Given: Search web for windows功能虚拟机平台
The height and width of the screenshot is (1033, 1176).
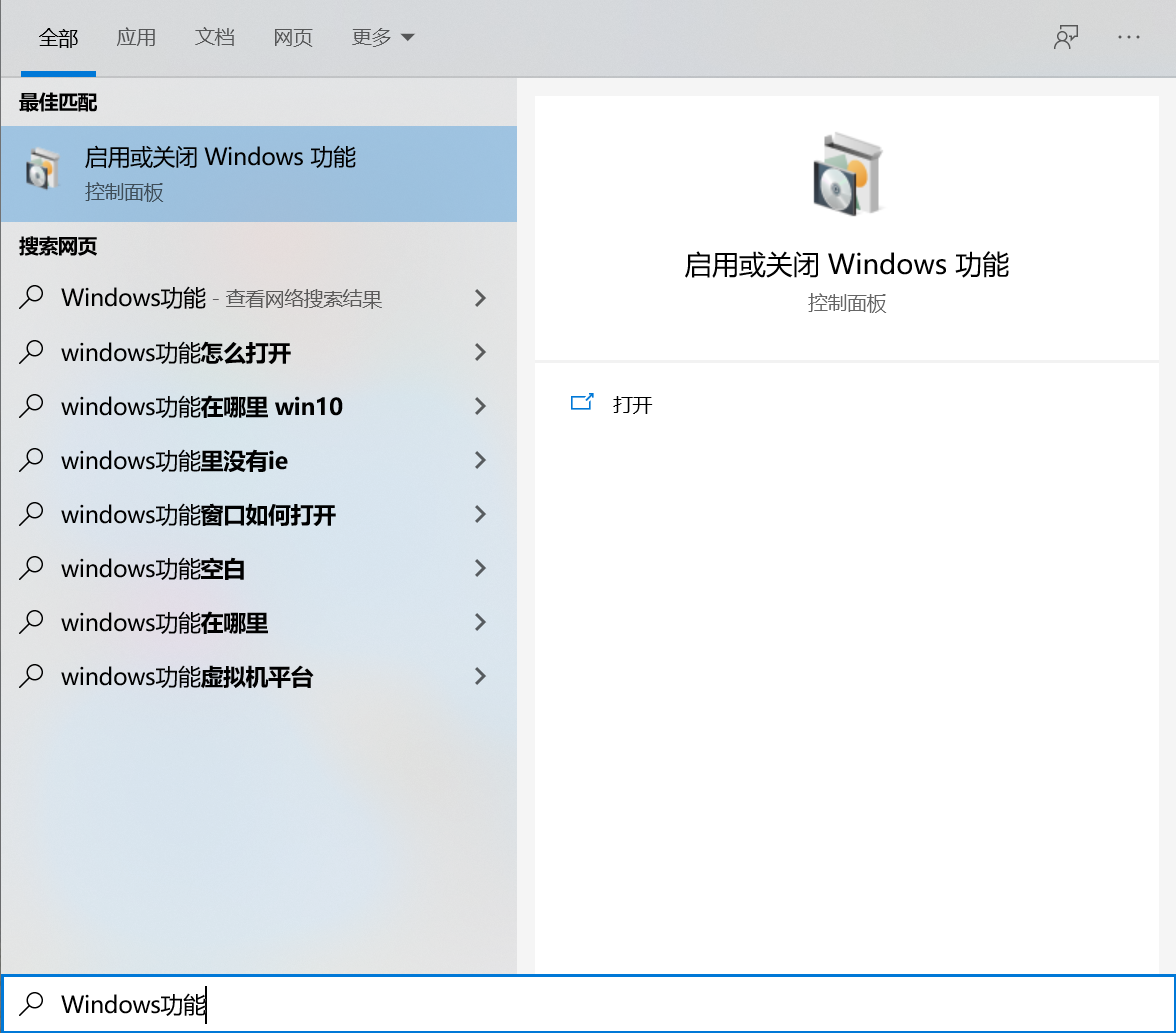Looking at the screenshot, I should coord(259,676).
